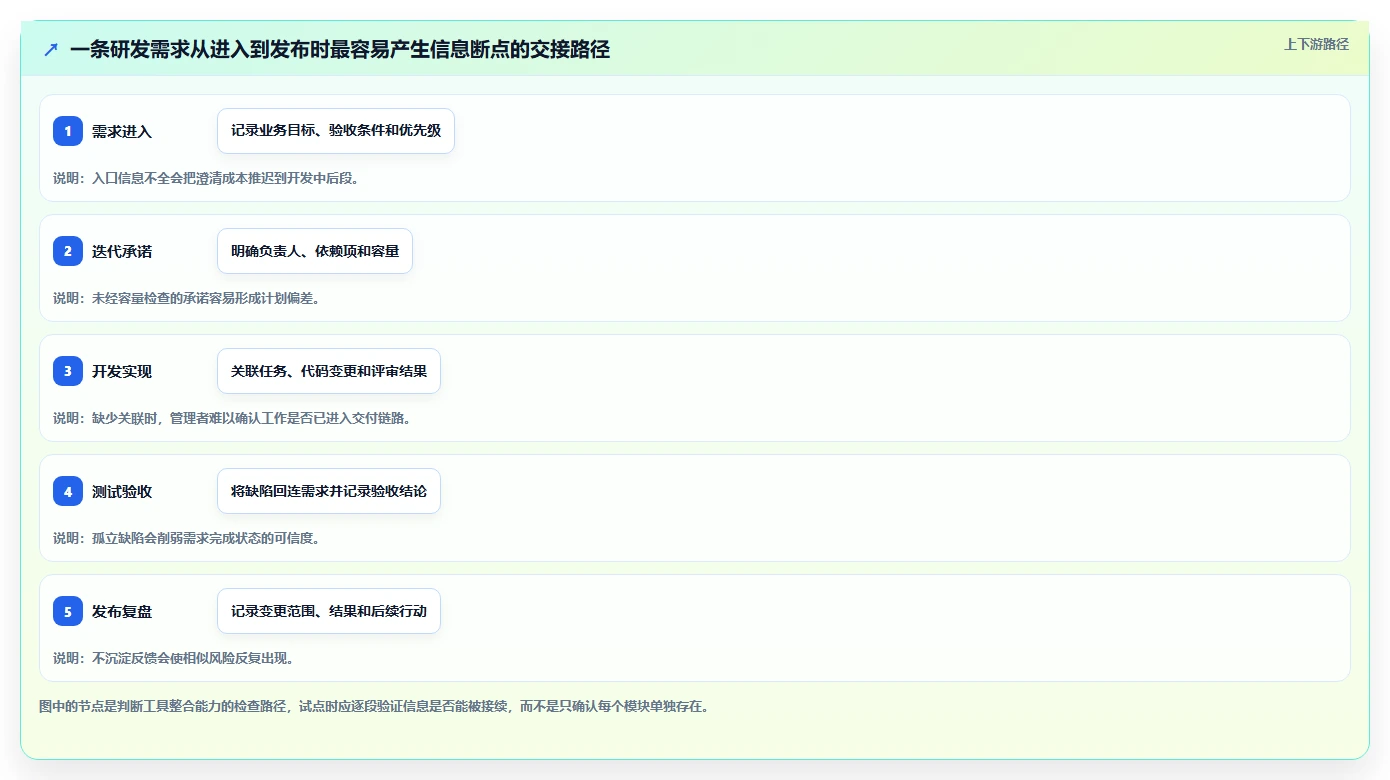Click the 需求进入 step name
The image size is (1390, 780).
coord(122,132)
